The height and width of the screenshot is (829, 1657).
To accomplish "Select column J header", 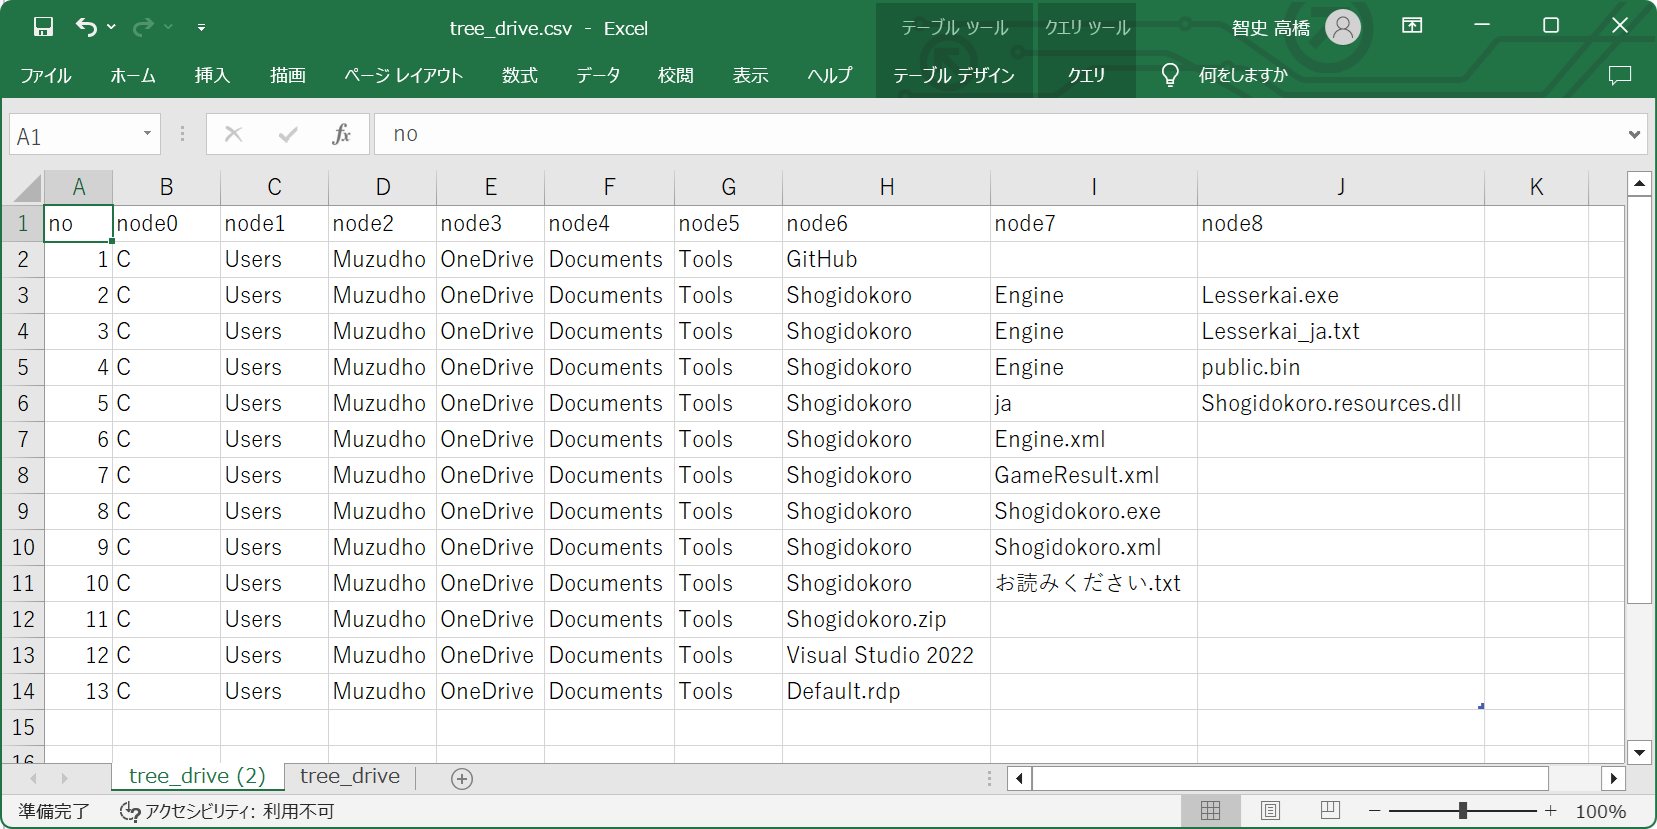I will coord(1340,187).
